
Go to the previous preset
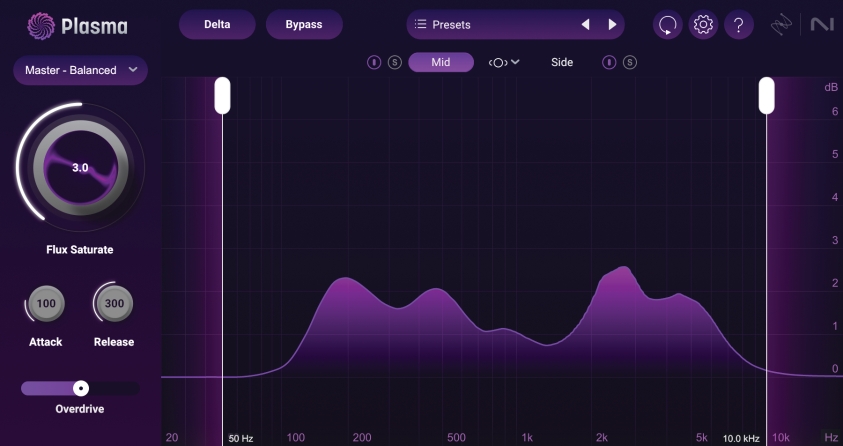(x=586, y=25)
